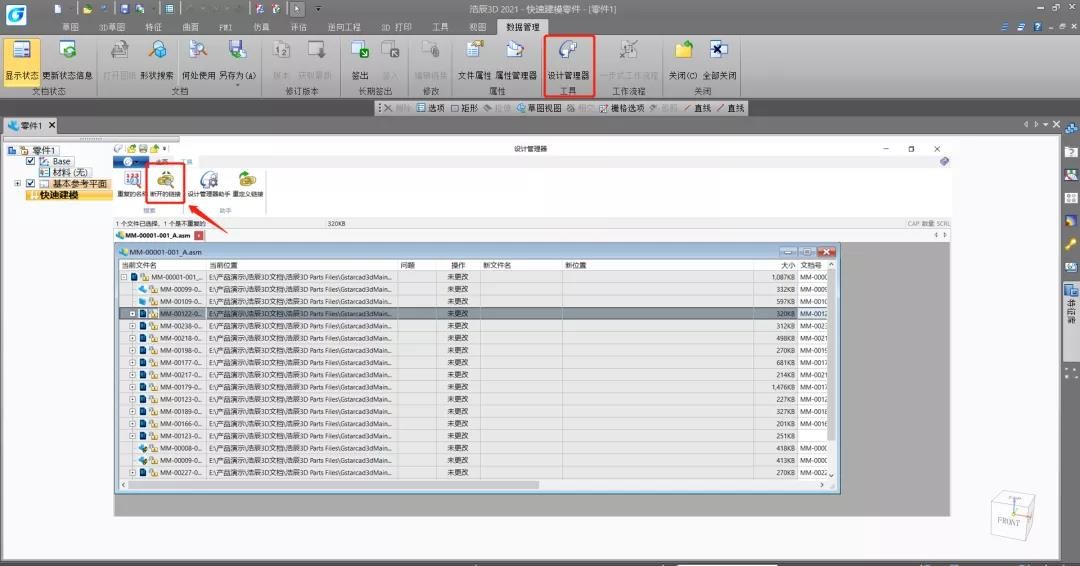Select the MM-00099-0 file row
Viewport: 1080px width, 566px height.
(x=473, y=289)
